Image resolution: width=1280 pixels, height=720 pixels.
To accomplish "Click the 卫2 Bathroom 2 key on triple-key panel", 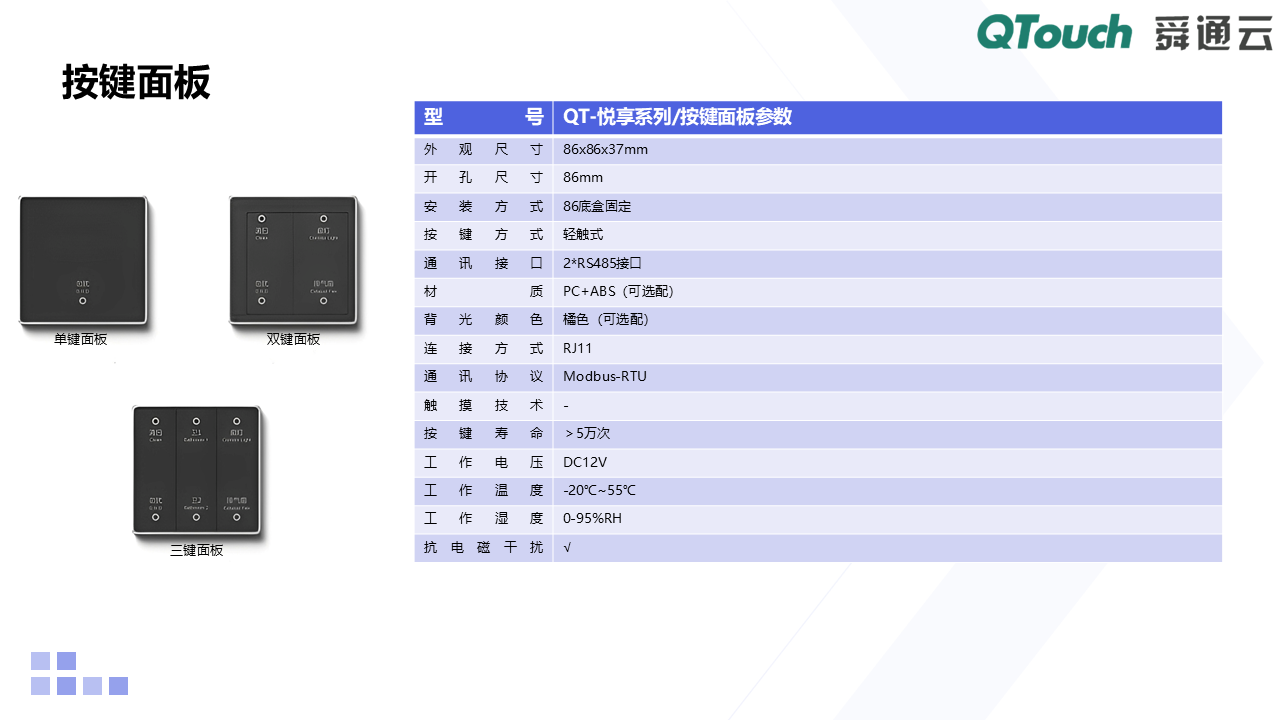I will coord(196,501).
